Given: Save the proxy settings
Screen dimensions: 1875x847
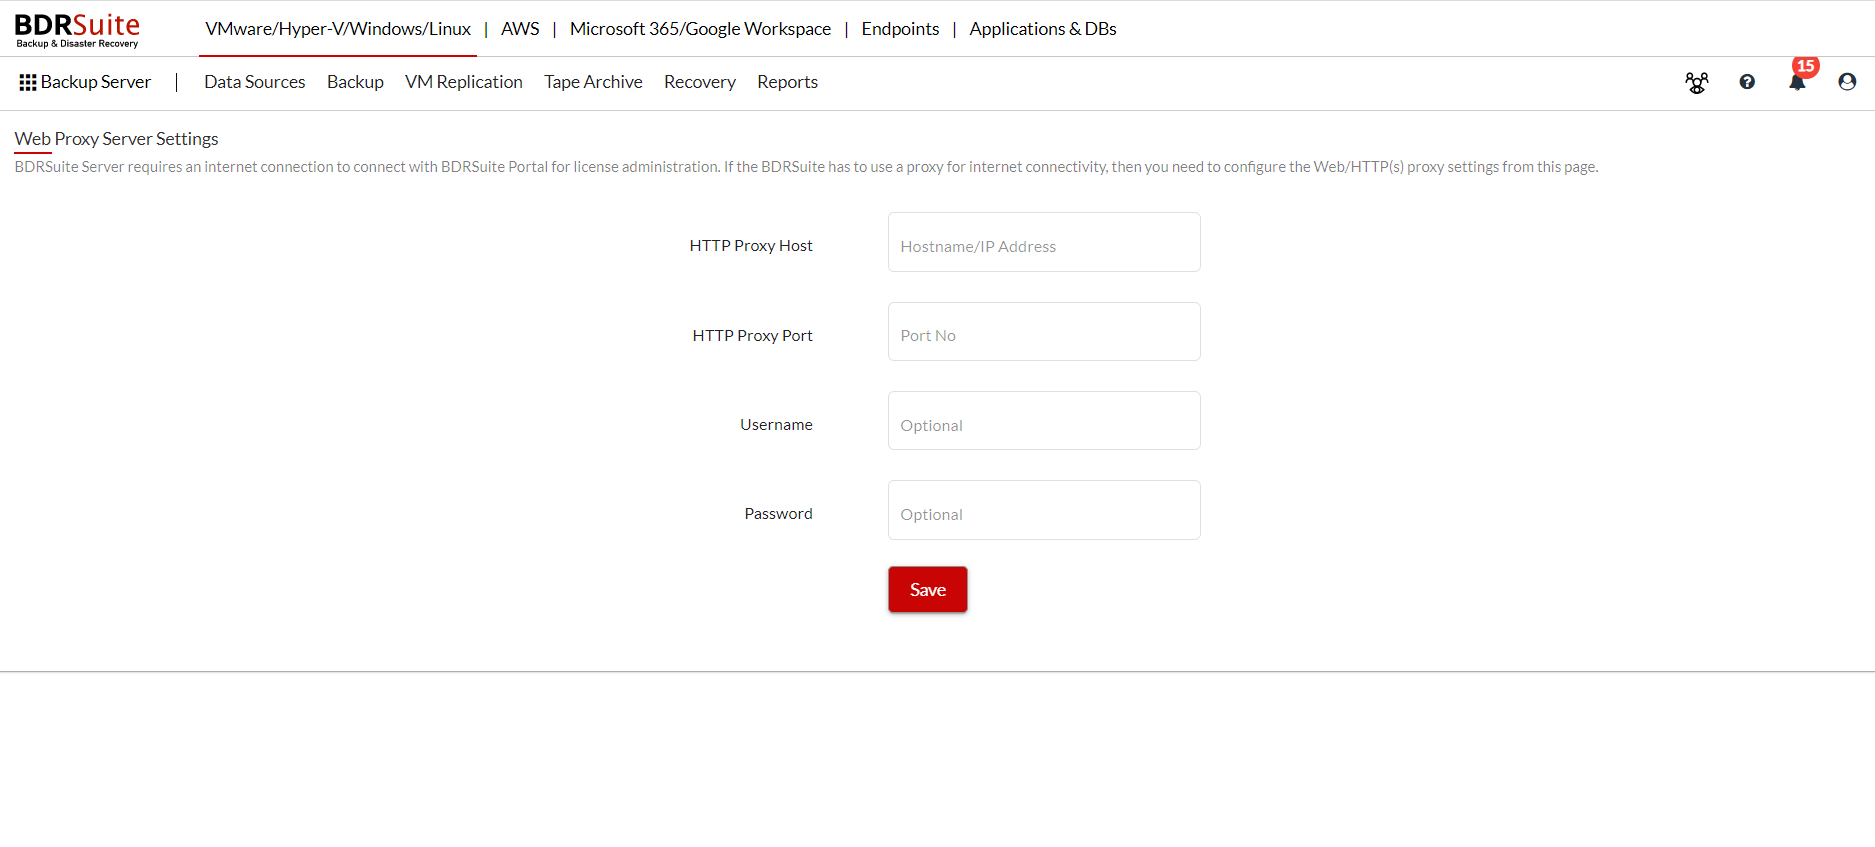Looking at the screenshot, I should coord(928,590).
